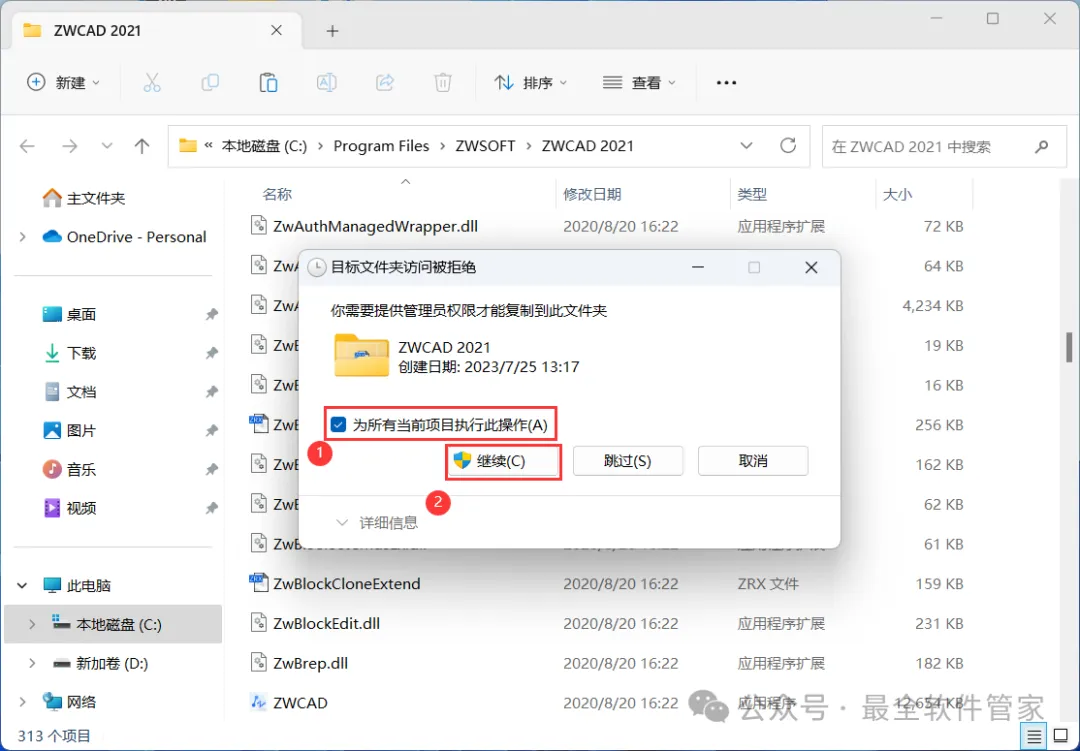Click 跳过(S) button
The height and width of the screenshot is (751, 1080).
[x=627, y=461]
